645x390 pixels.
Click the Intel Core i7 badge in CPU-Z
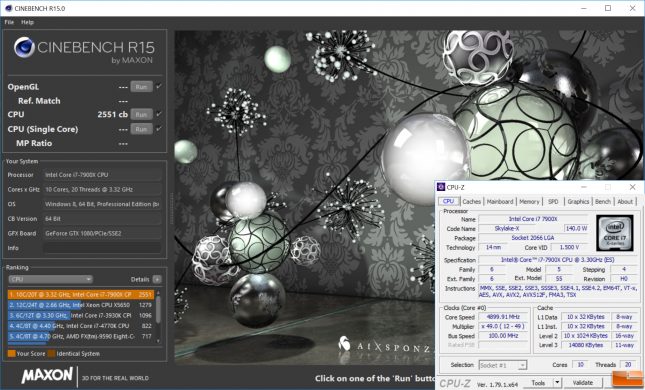pos(615,233)
